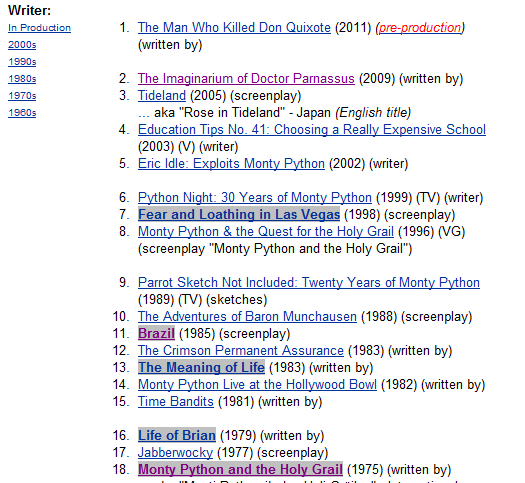Open the Time Bandits link
The image size is (525, 483).
tap(176, 401)
